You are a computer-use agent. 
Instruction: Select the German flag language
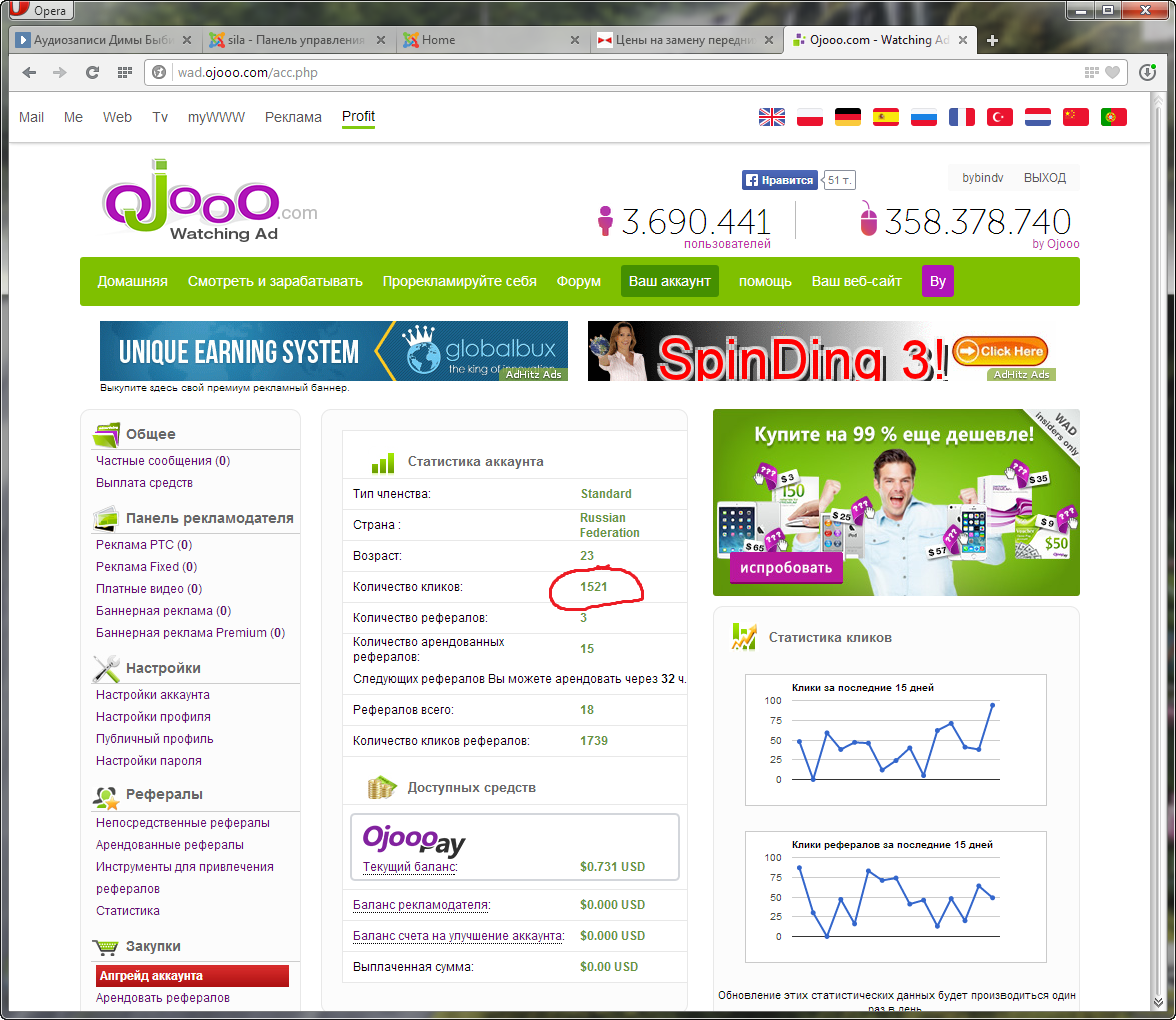tap(848, 117)
